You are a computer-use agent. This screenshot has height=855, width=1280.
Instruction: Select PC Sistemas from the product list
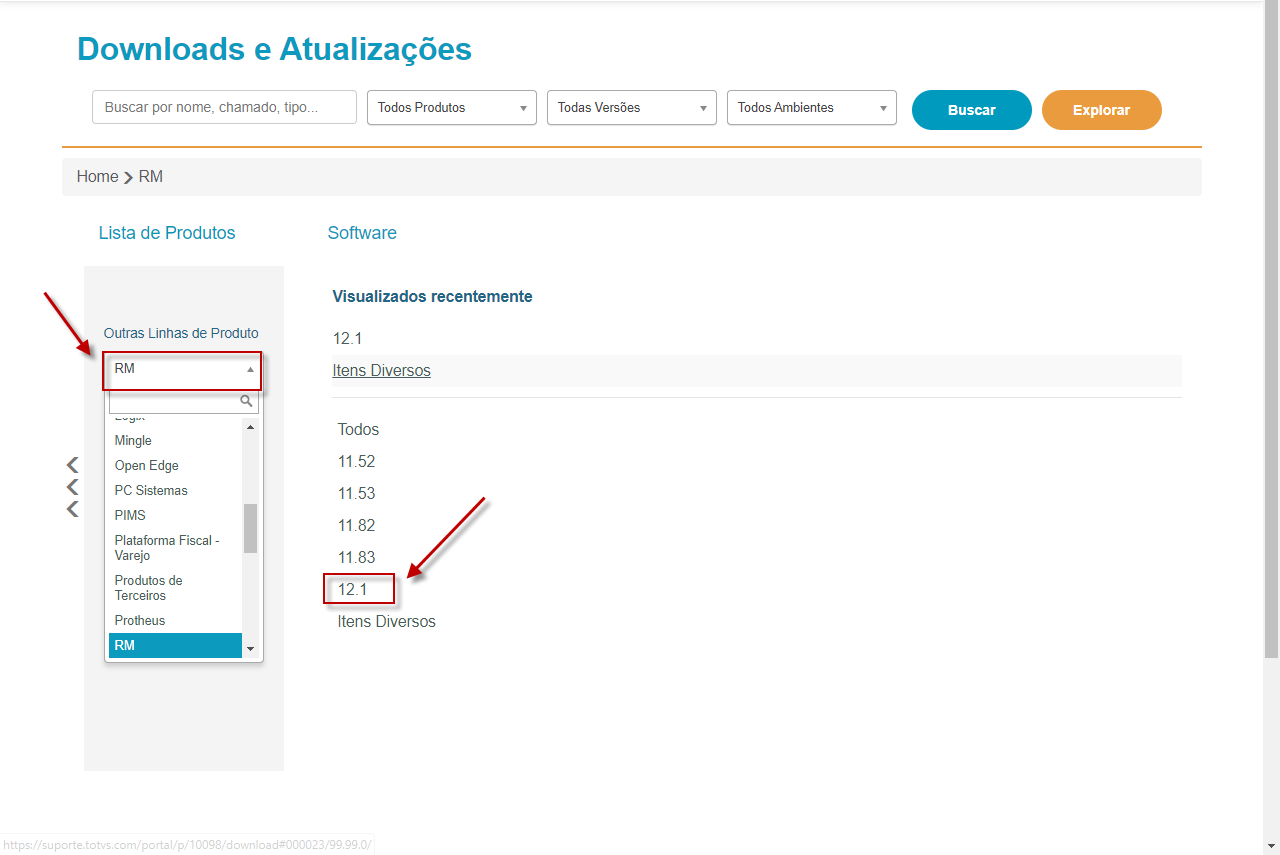coord(175,491)
